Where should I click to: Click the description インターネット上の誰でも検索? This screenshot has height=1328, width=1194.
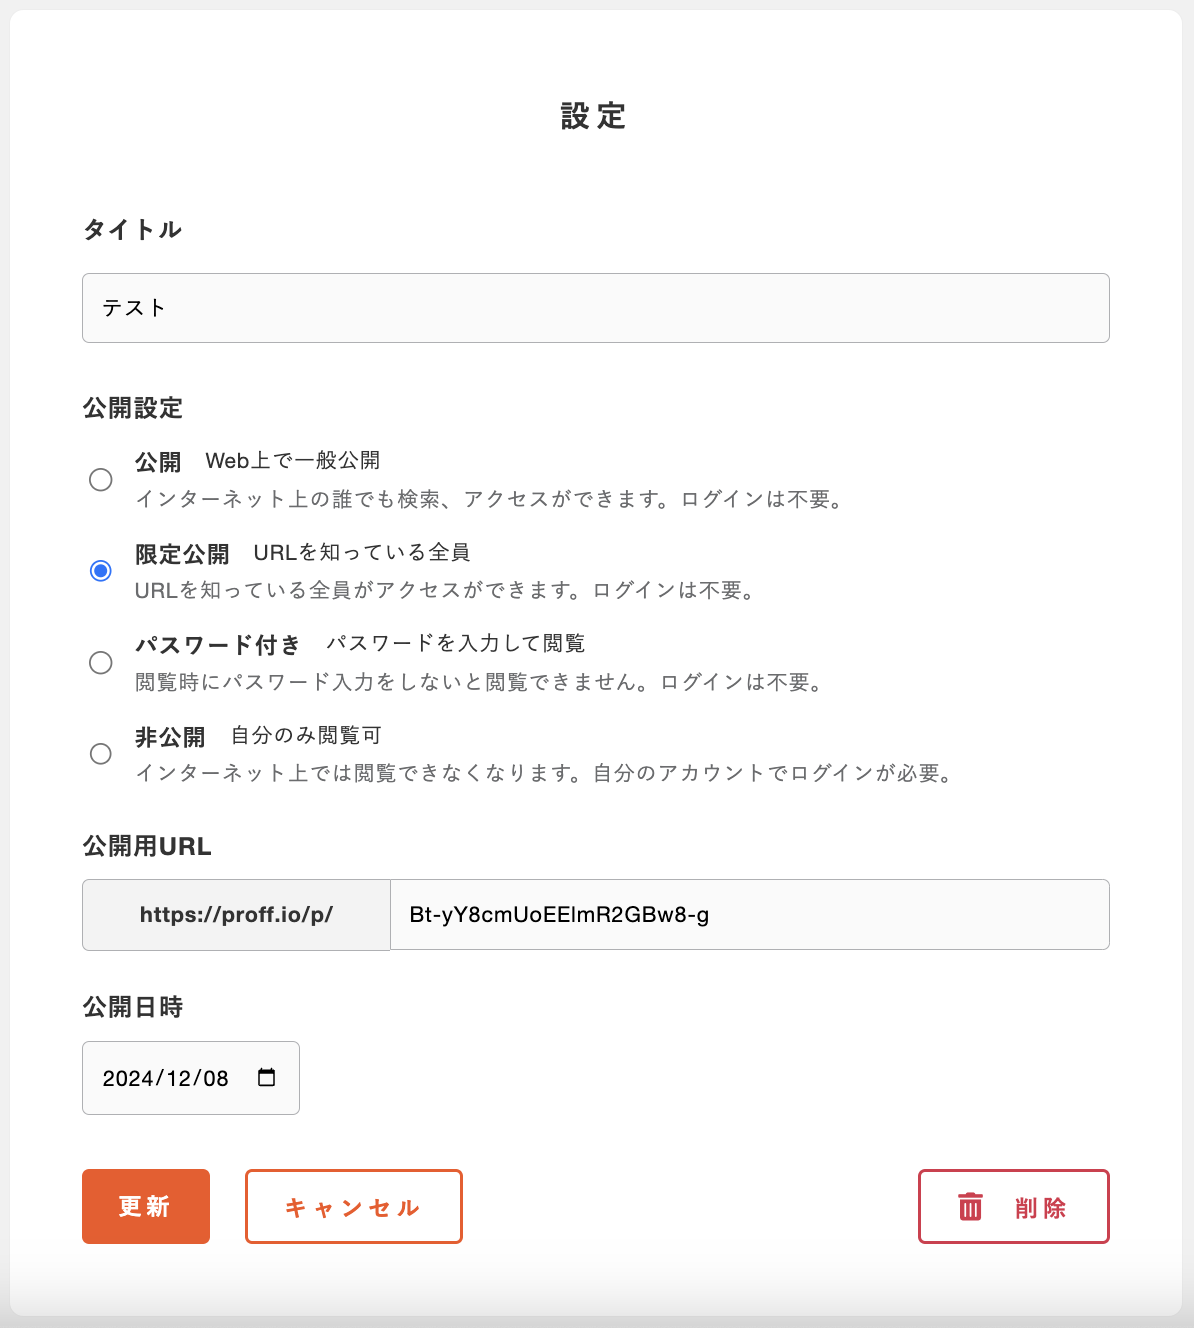tap(489, 499)
